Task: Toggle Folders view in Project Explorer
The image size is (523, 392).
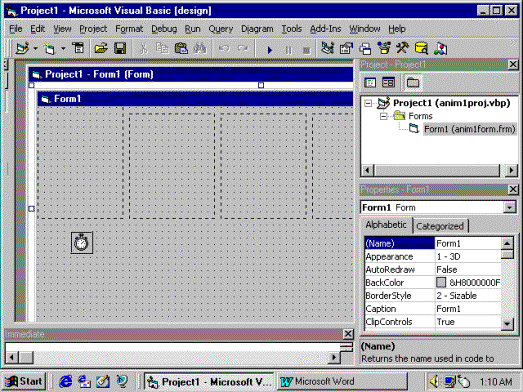Action: [x=413, y=82]
